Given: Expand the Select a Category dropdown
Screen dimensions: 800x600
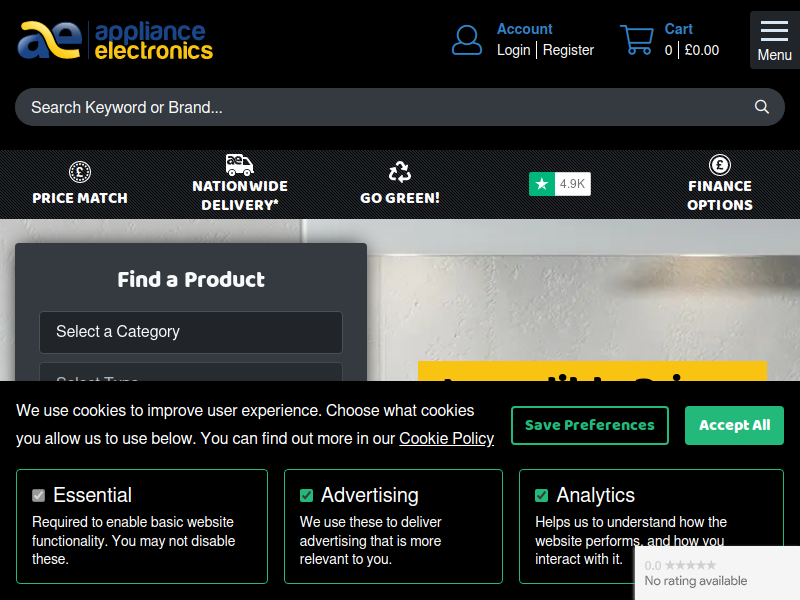Looking at the screenshot, I should point(191,332).
